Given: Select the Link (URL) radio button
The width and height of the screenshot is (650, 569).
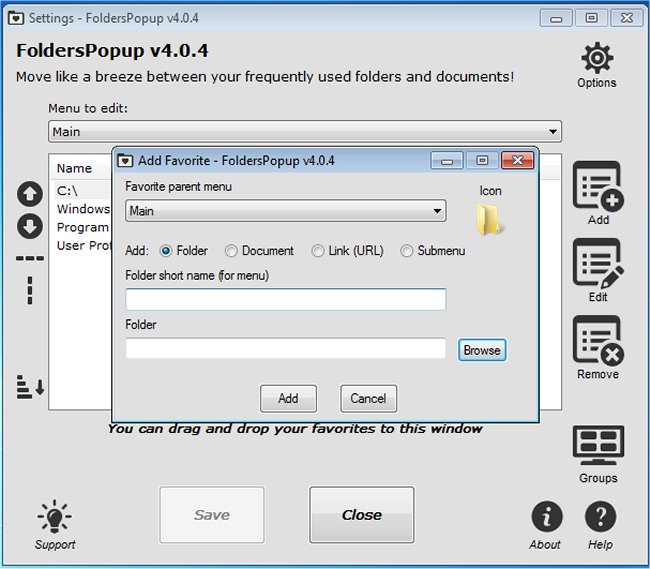Looking at the screenshot, I should point(318,251).
